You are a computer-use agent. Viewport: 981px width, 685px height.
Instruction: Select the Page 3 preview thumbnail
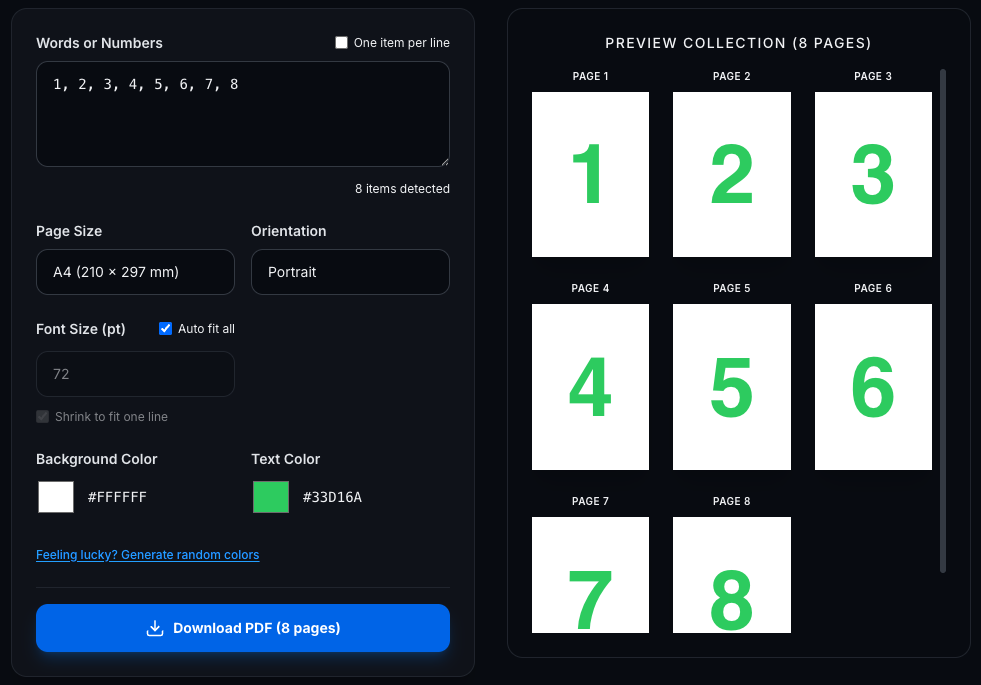click(x=873, y=175)
